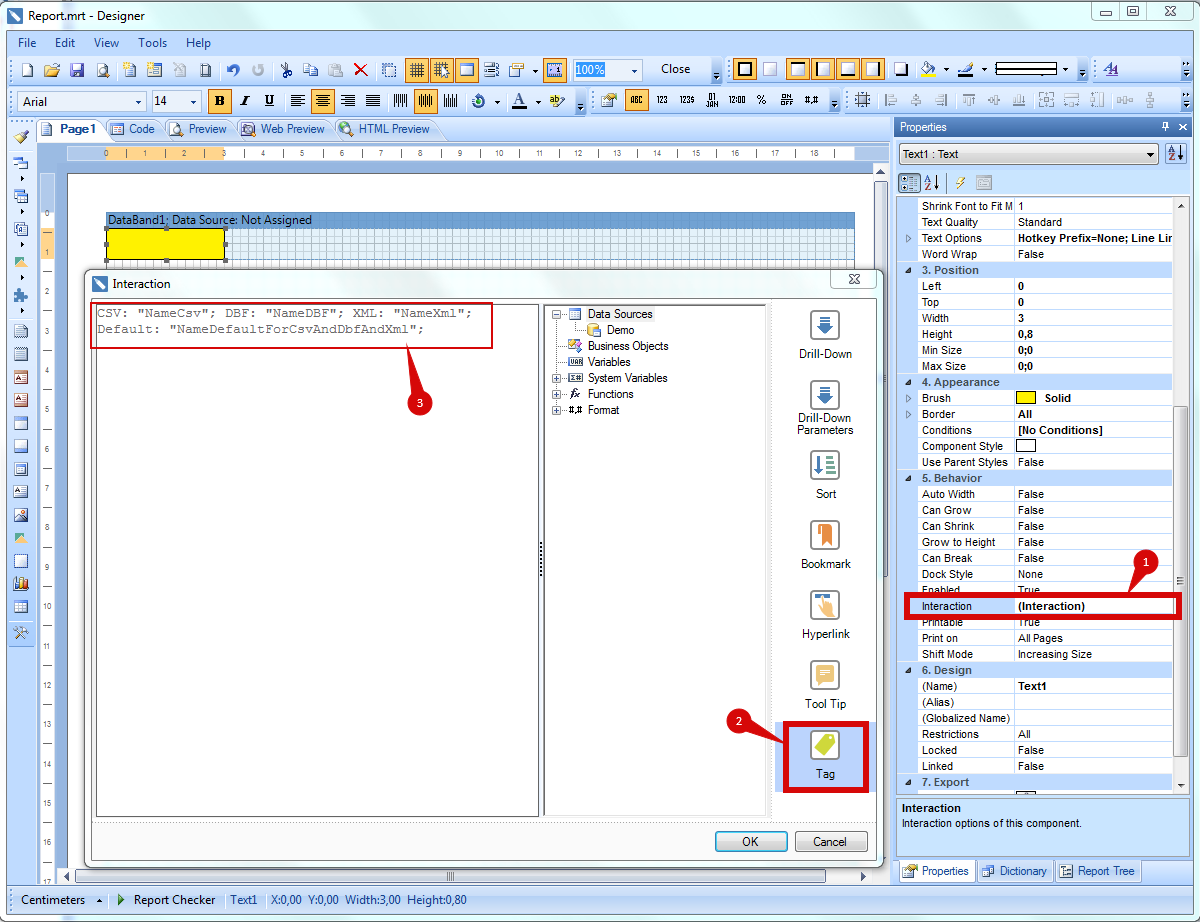The image size is (1200, 922).
Task: Toggle Italic font style
Action: click(x=244, y=101)
